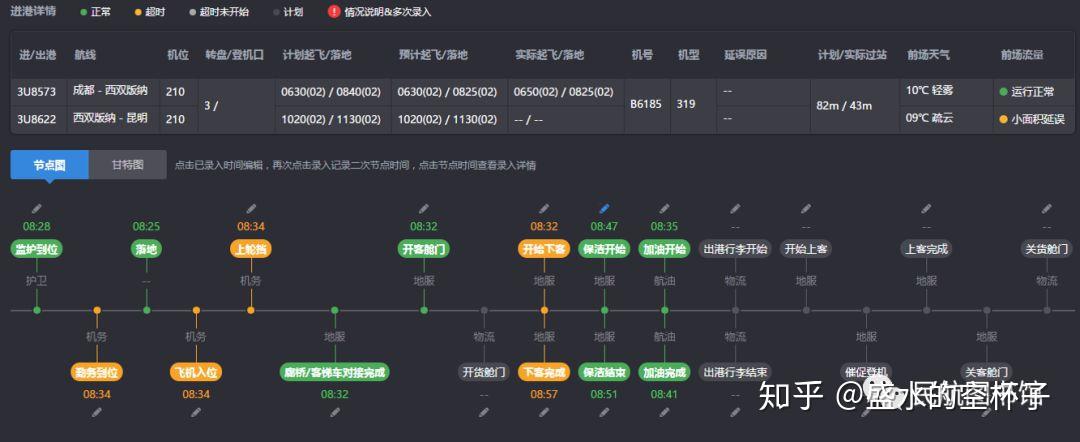Click the 08:41 time below 加油完成
The width and height of the screenshot is (1080, 442).
point(664,394)
